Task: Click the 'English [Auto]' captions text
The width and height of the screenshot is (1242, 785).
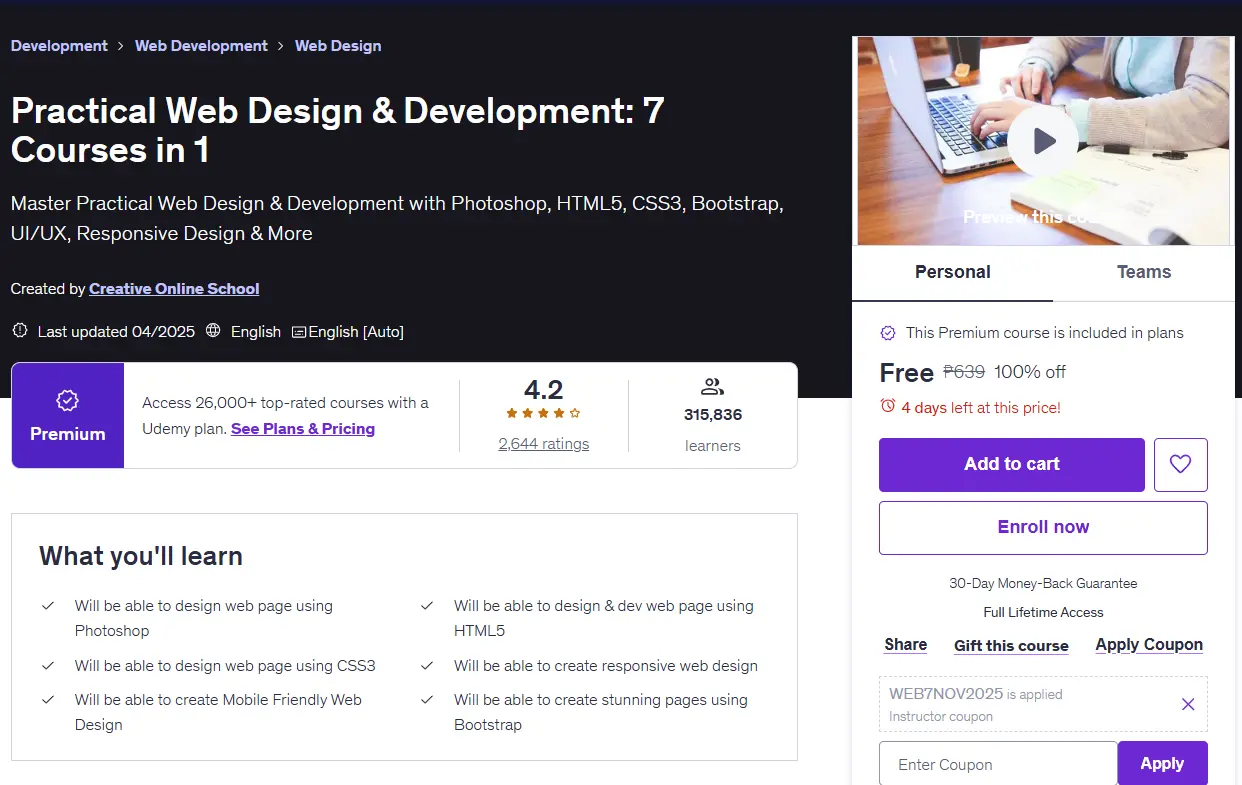Action: tap(356, 332)
